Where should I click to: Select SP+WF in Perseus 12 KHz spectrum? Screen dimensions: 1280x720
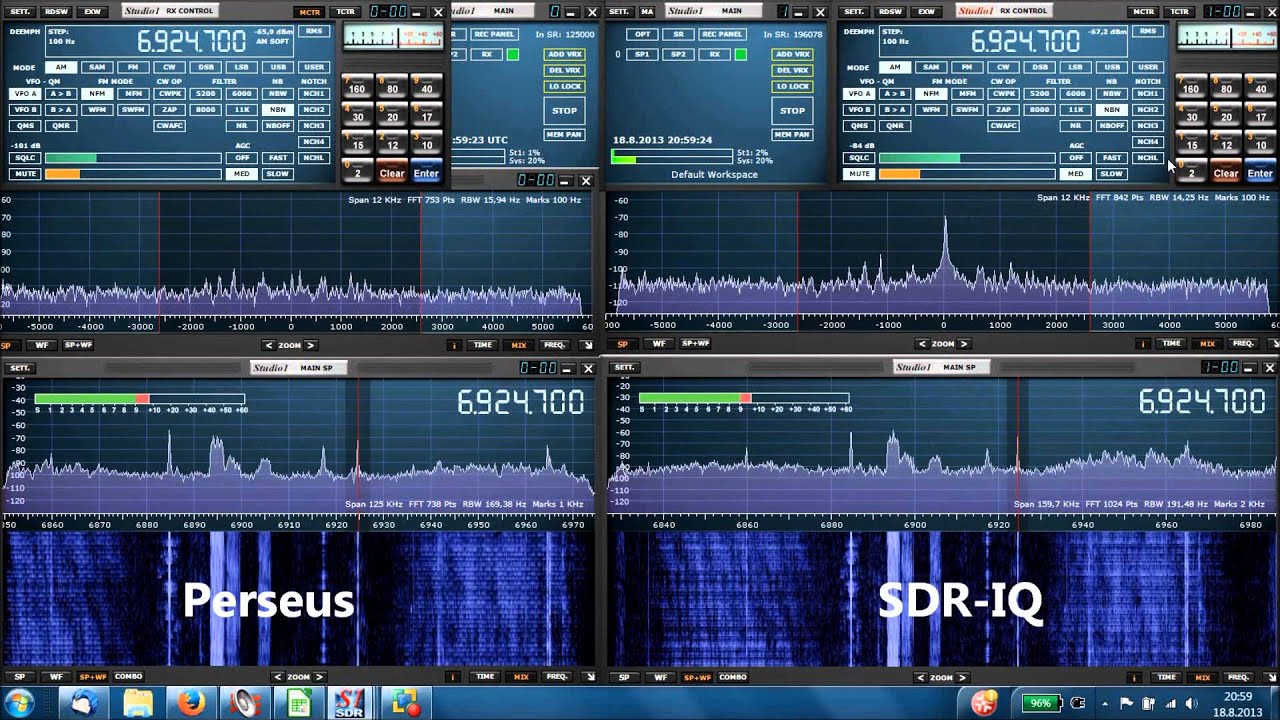point(78,344)
